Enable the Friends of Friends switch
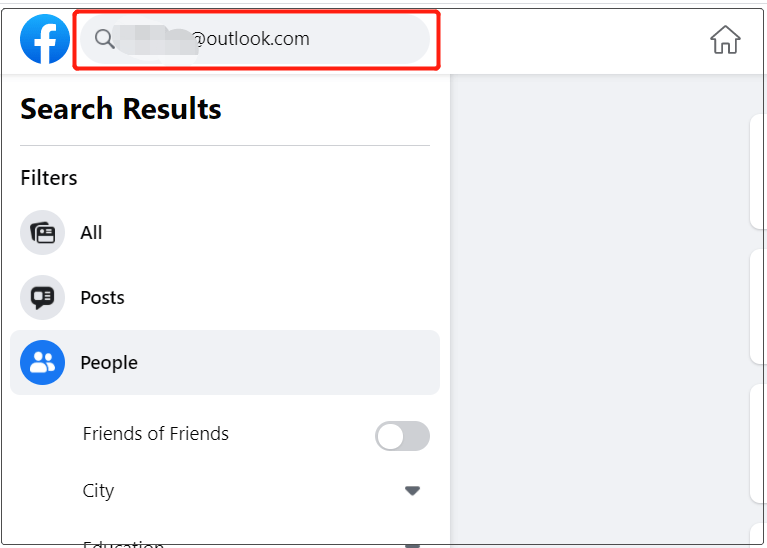The height and width of the screenshot is (548, 767). point(402,436)
